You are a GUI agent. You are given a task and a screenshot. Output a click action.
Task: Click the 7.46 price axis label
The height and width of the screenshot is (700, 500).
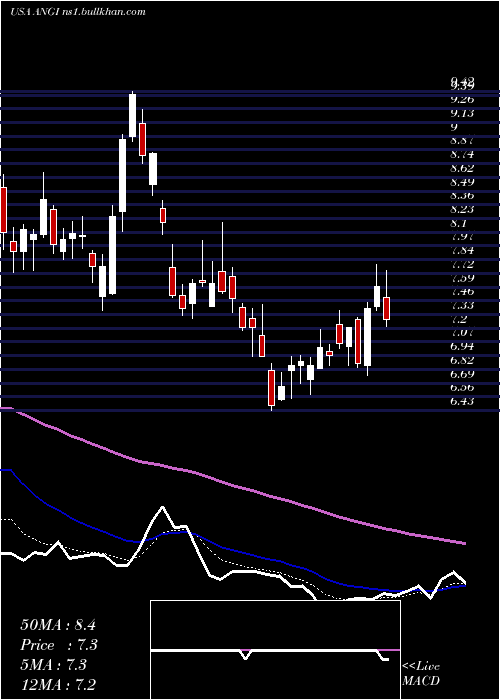click(462, 292)
